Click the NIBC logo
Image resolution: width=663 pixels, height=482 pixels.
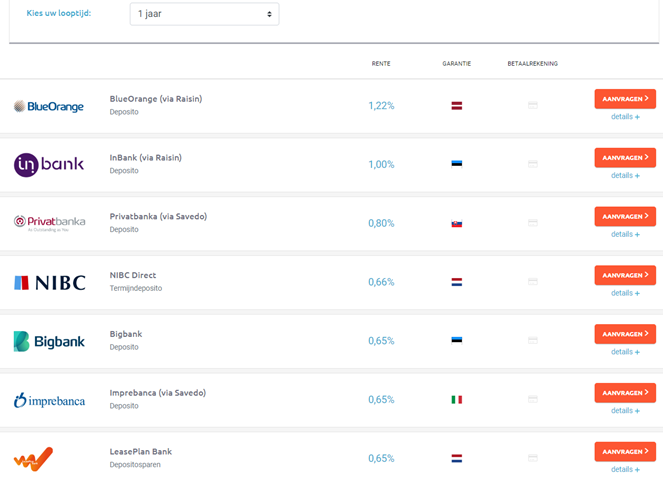point(50,282)
